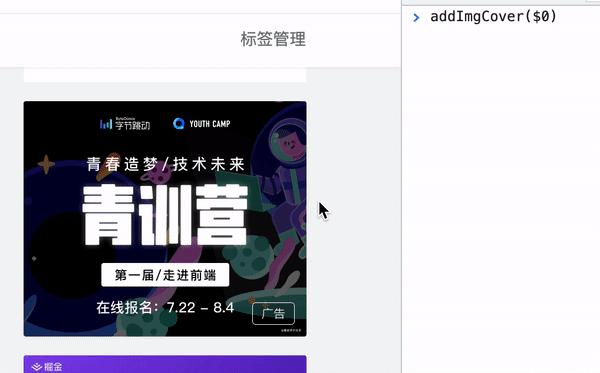
Task: Click the blue console prompt chevron
Action: [416, 17]
